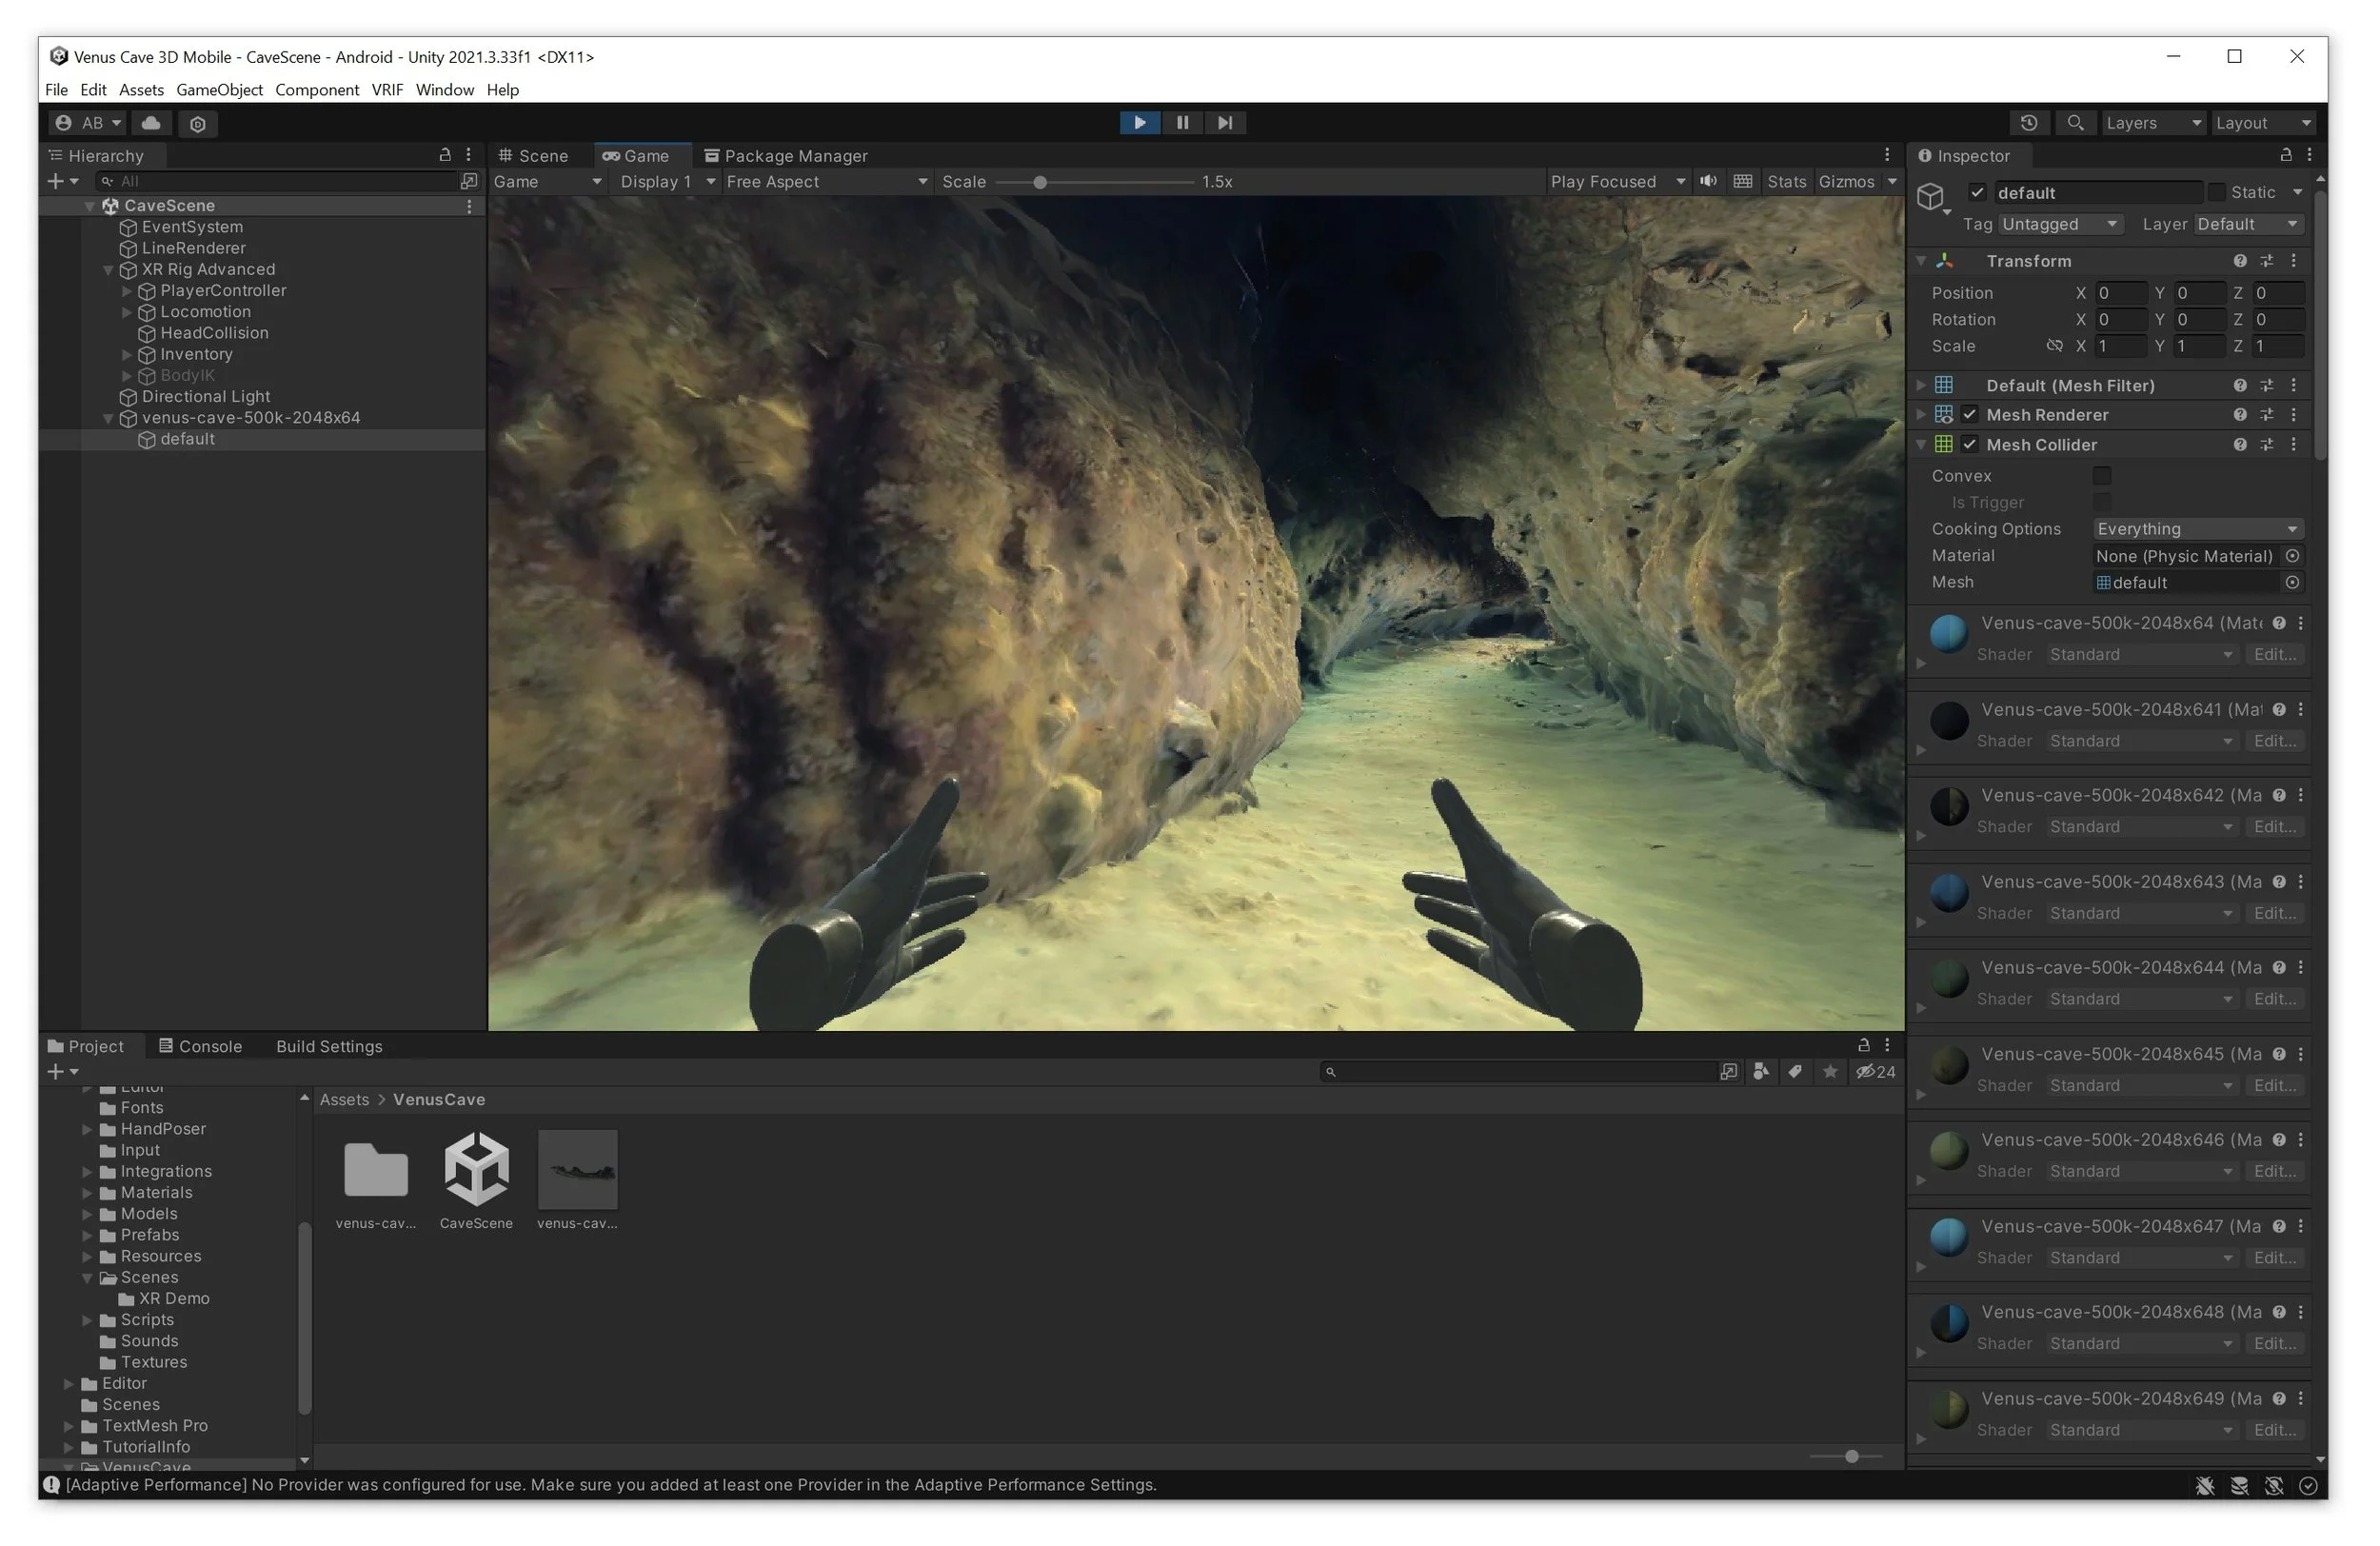This screenshot has height=1546, width=2380.
Task: Click the Pause button in the toolbar
Action: [x=1183, y=122]
